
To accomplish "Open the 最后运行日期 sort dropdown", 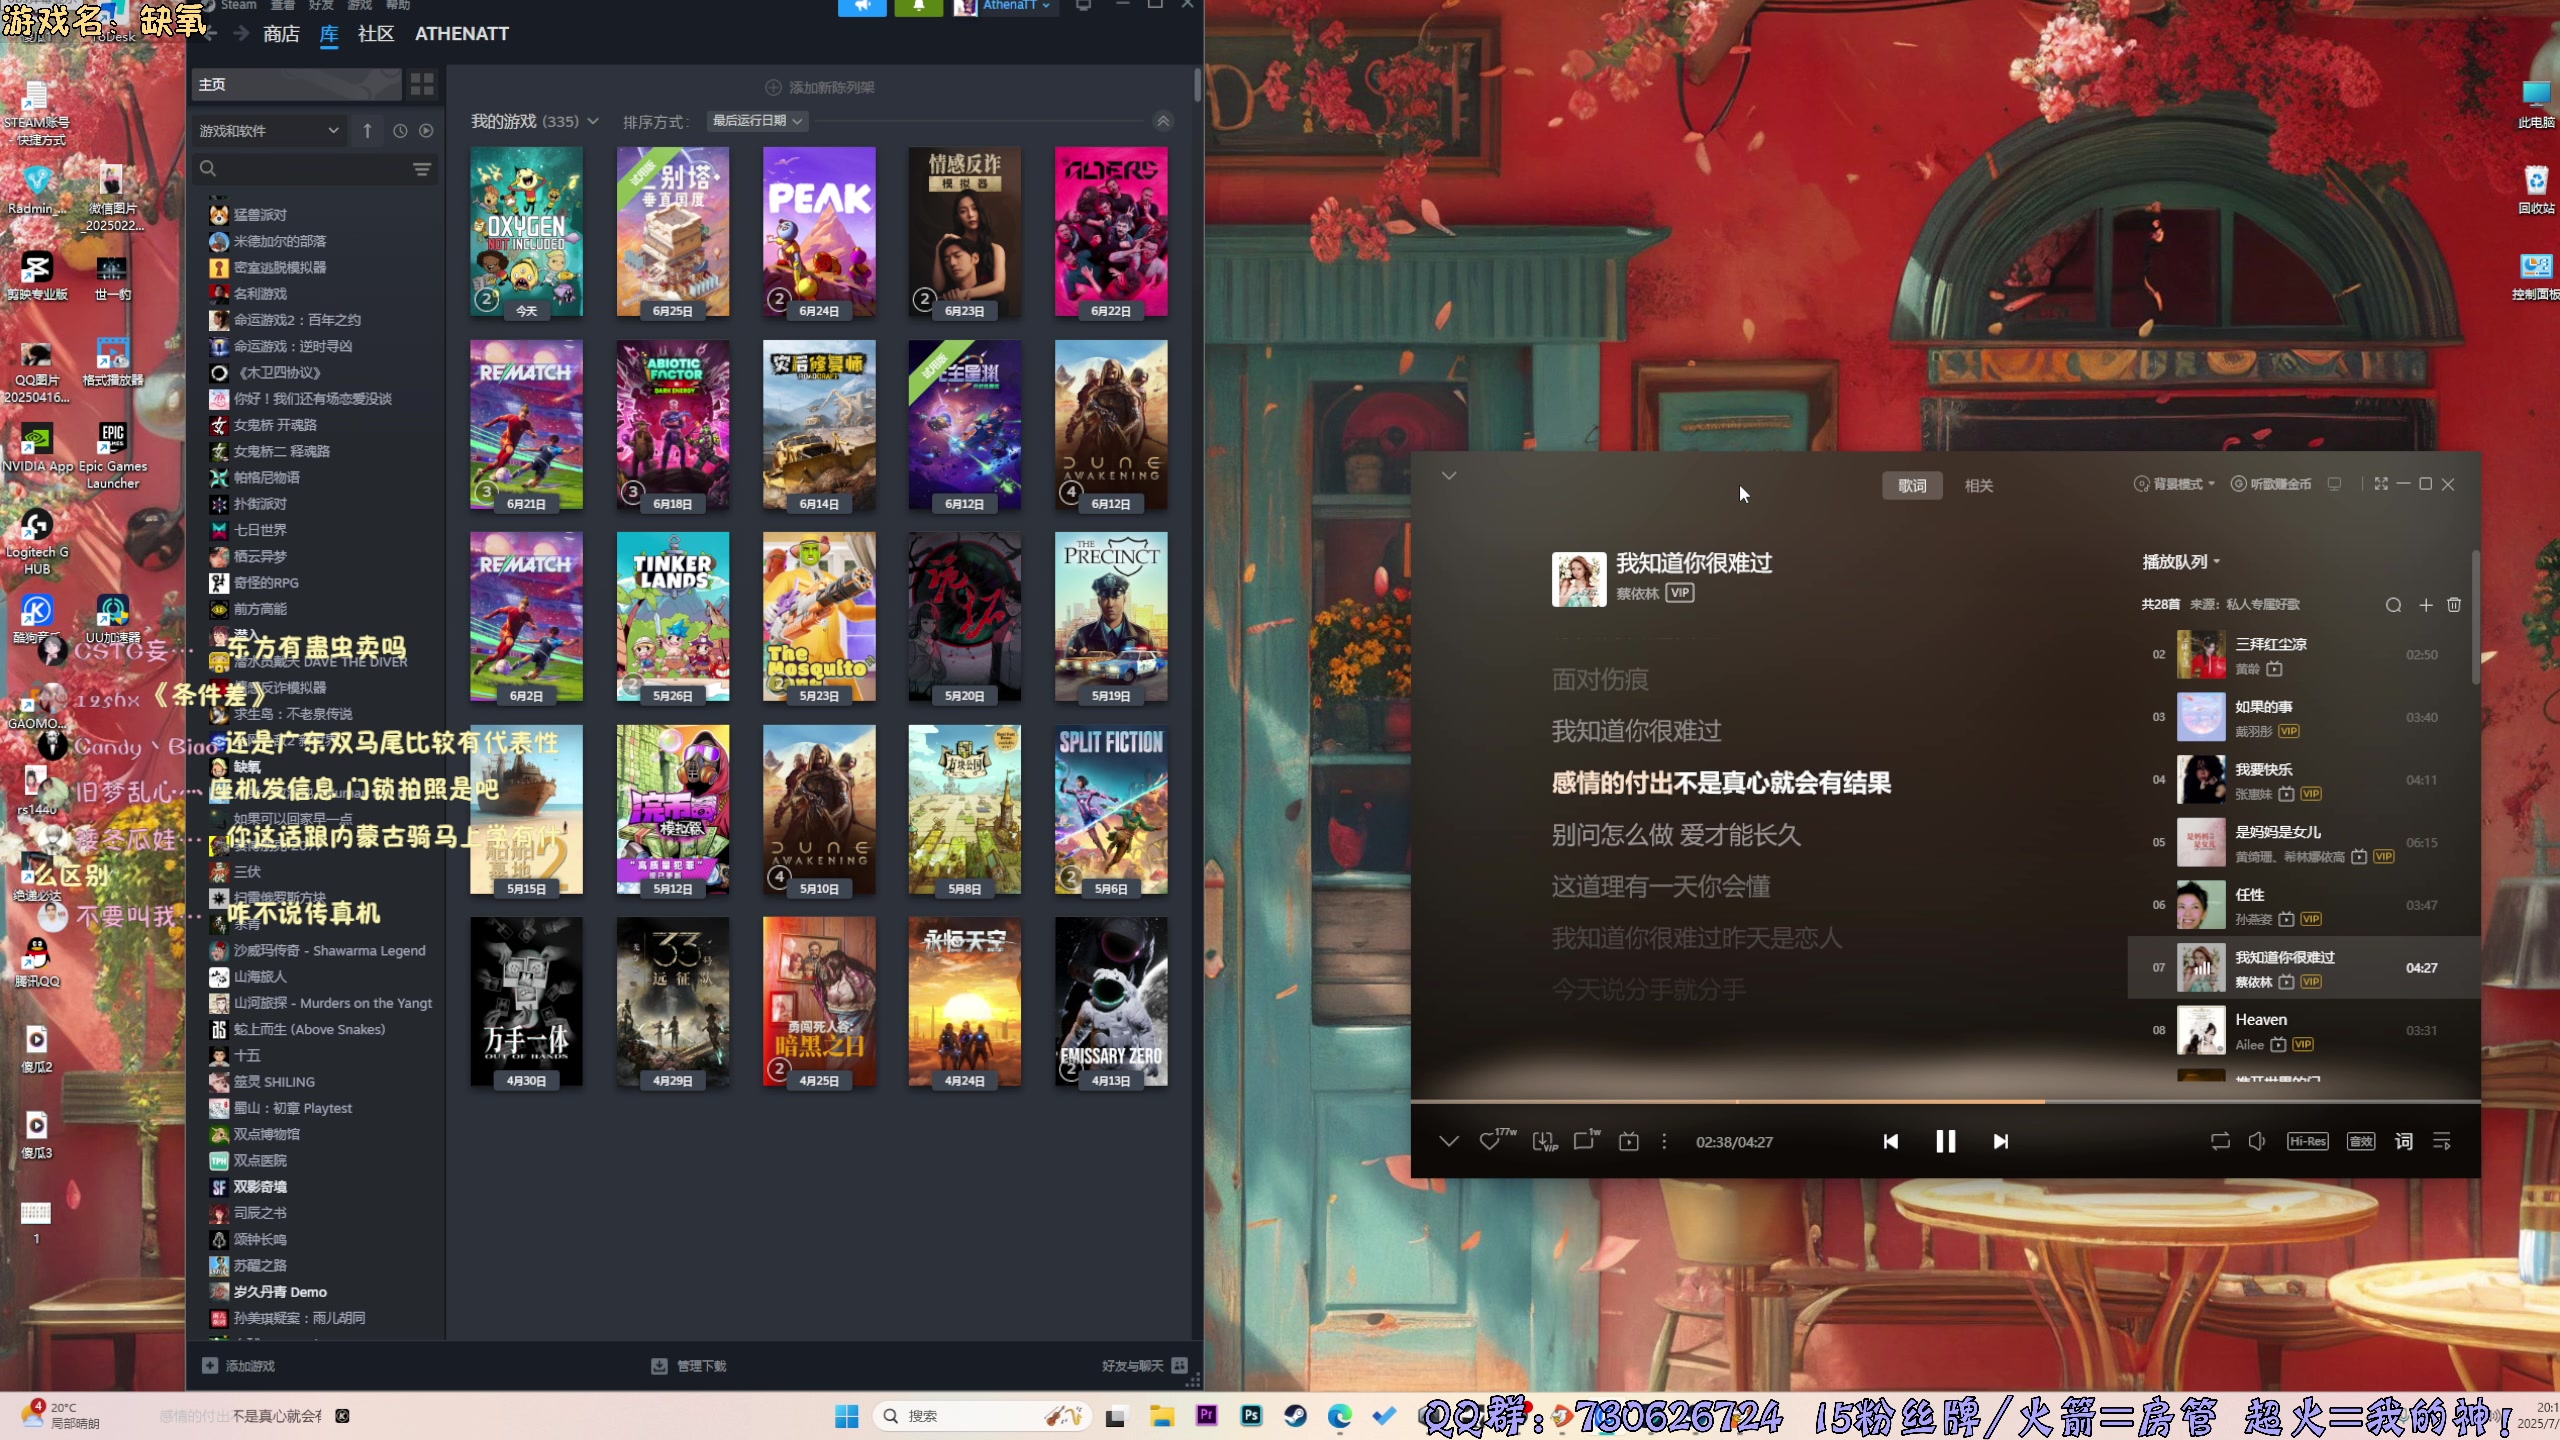I will [757, 121].
